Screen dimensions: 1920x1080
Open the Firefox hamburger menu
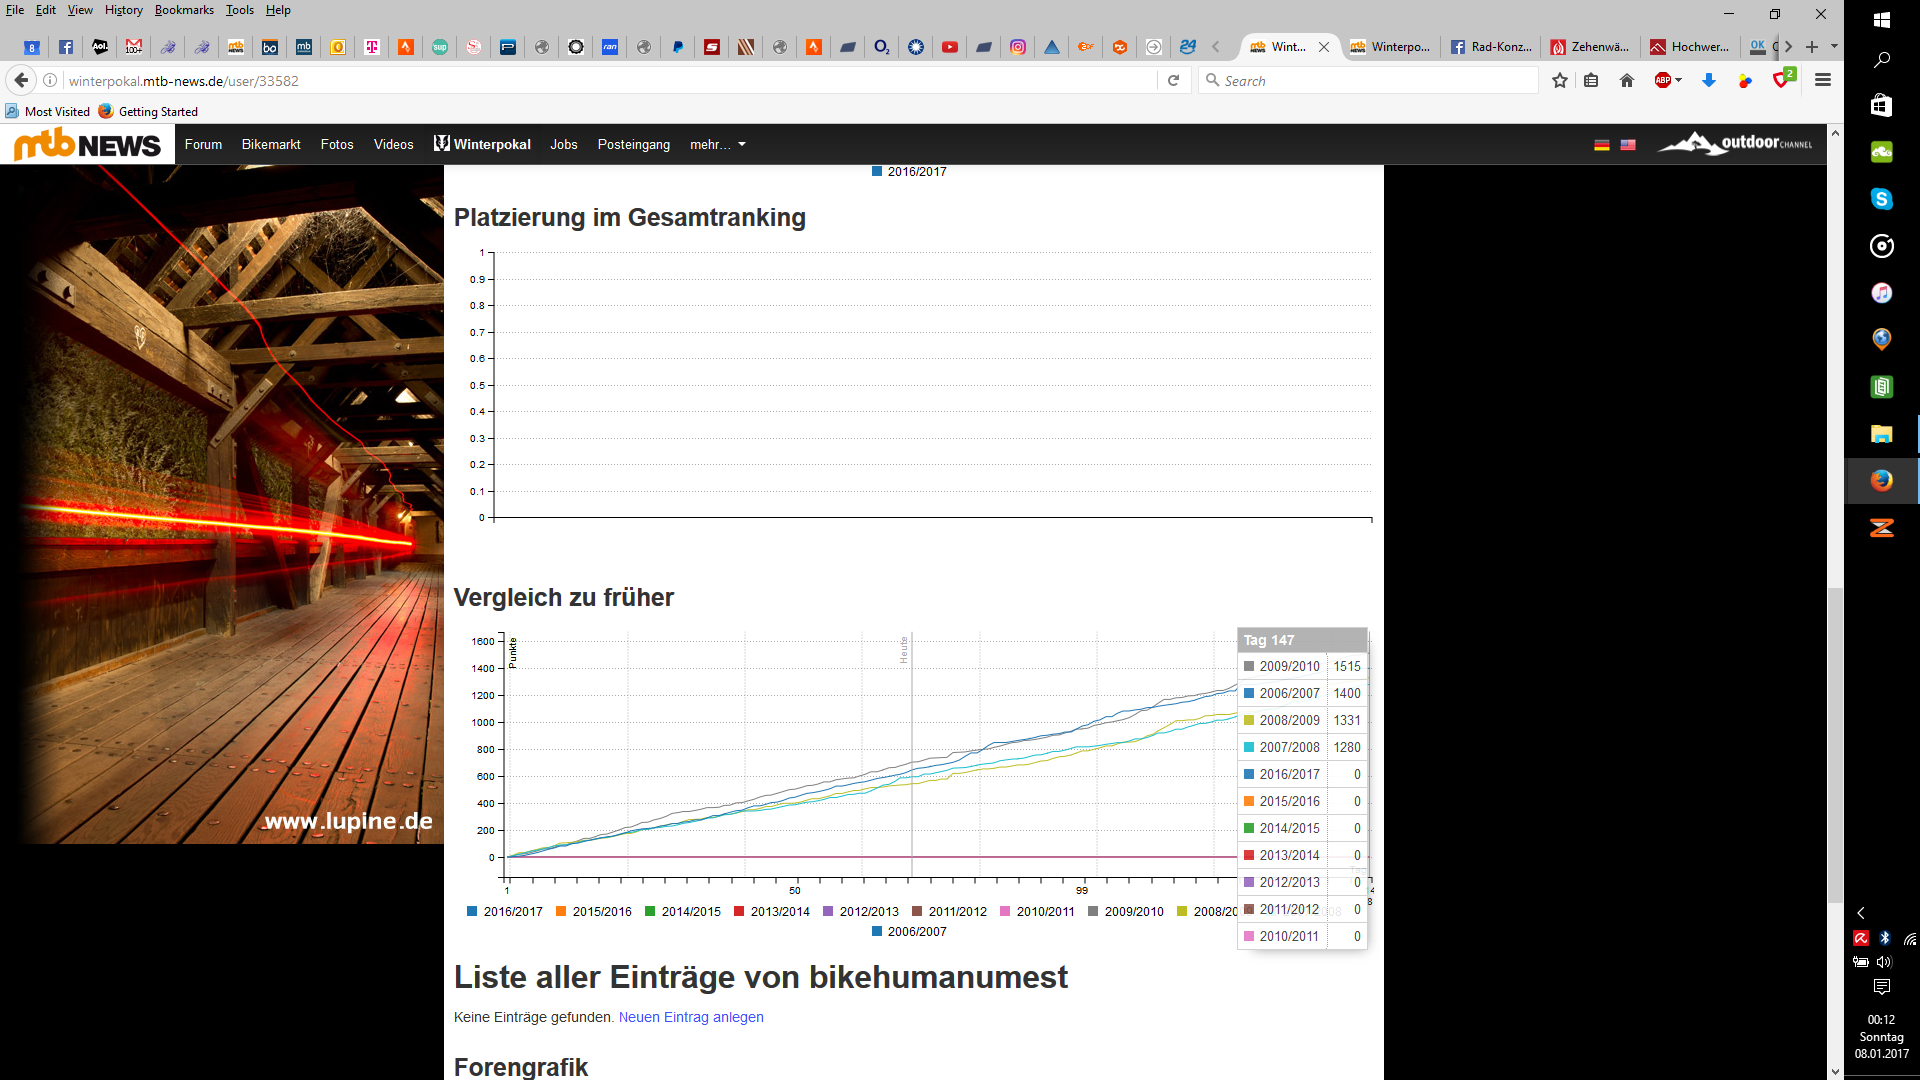pos(1823,81)
